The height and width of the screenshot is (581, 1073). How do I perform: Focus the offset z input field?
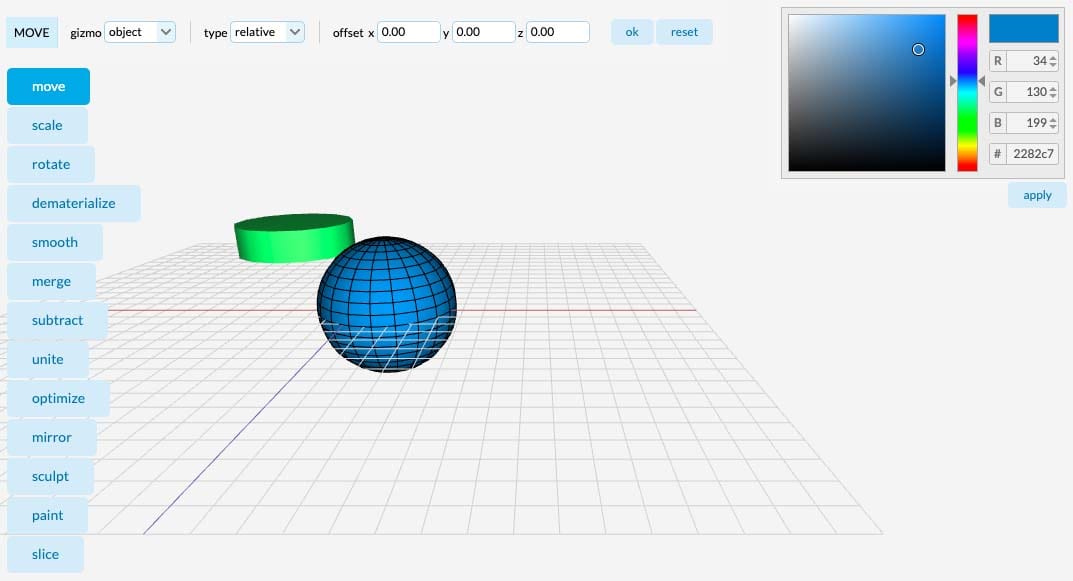558,32
